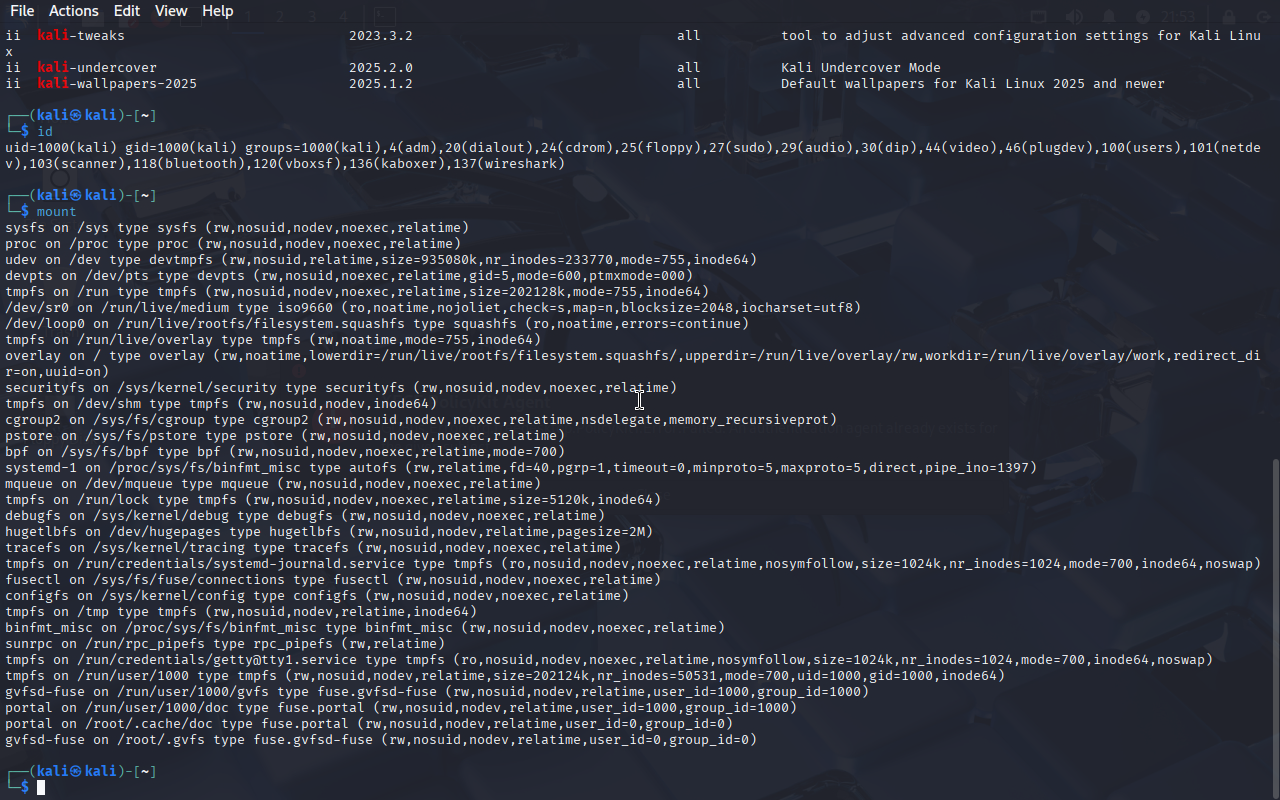Open the Help menu
Viewport: 1280px width, 800px height.
[218, 11]
